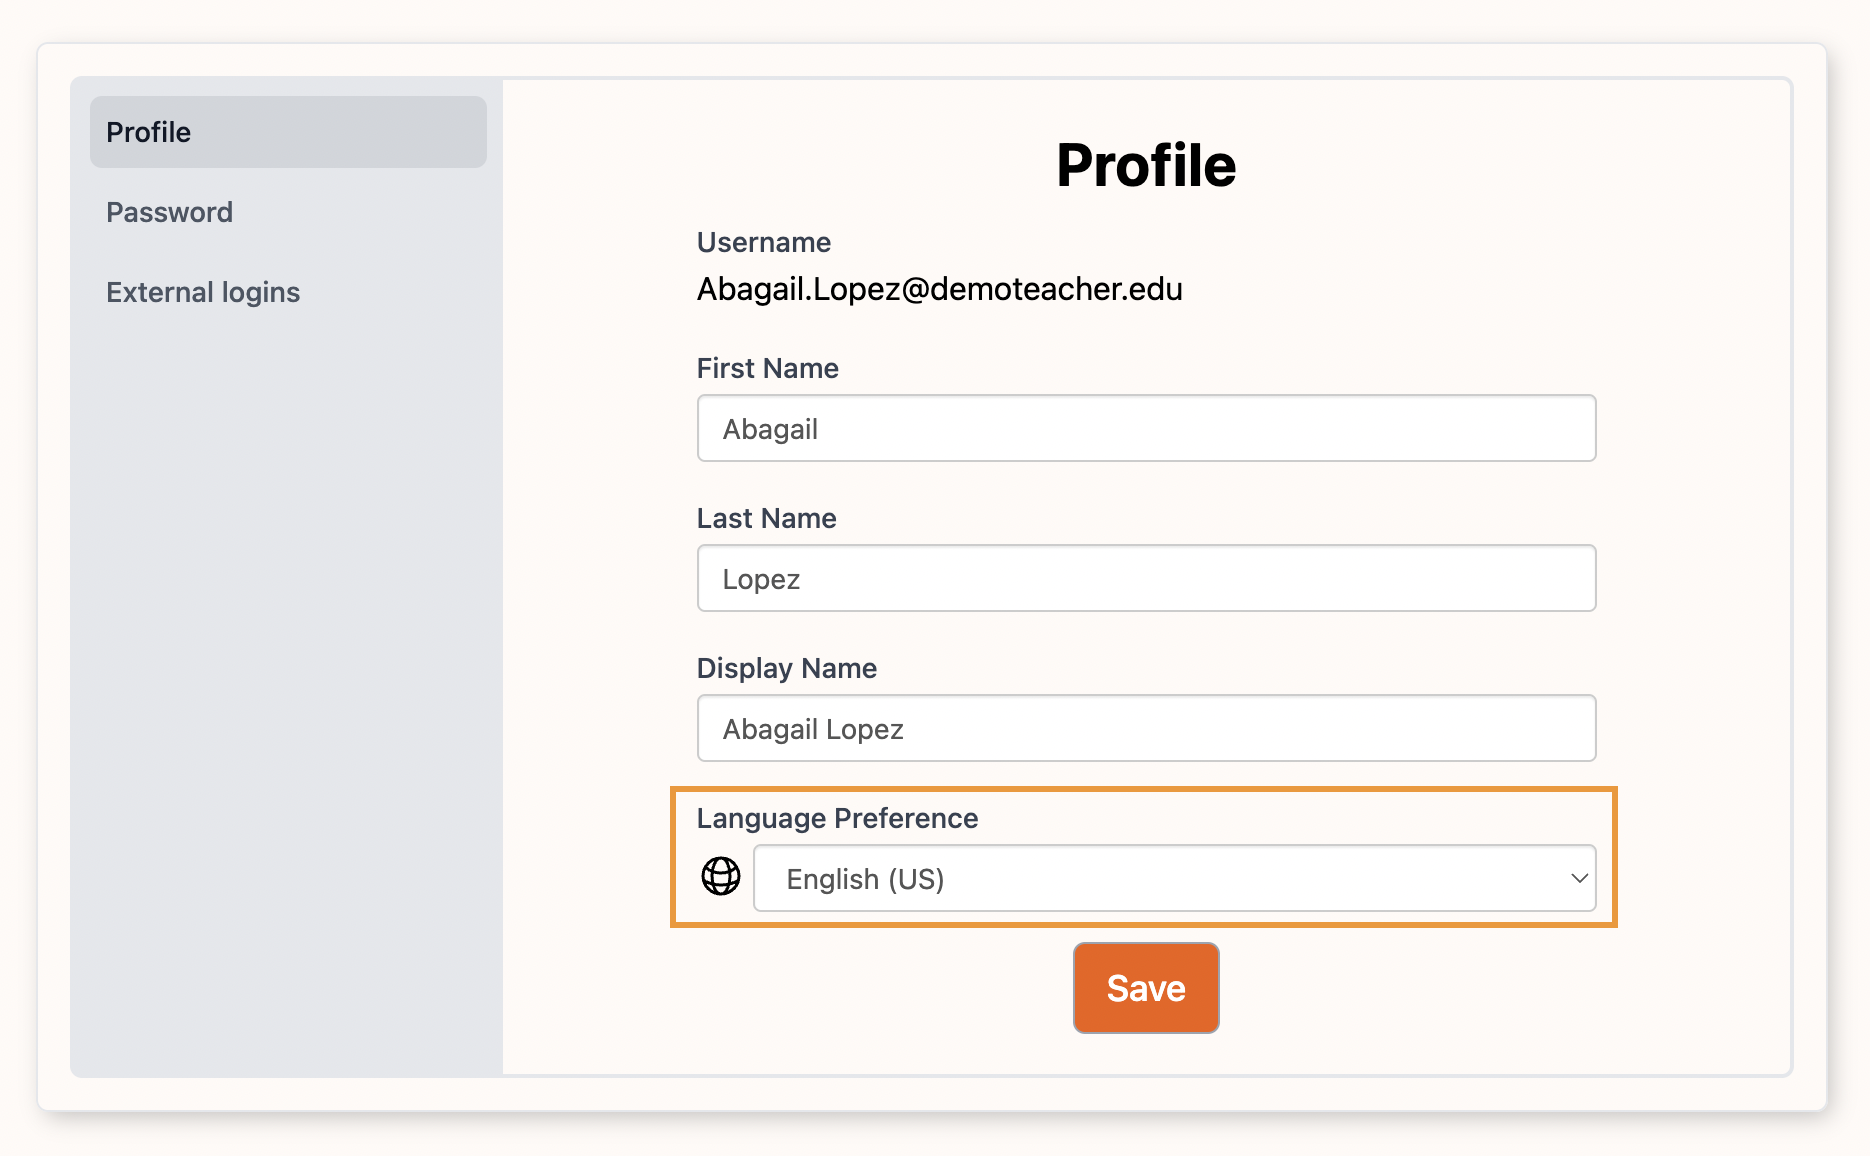Focus the Last Name field containing Lopez
This screenshot has height=1156, width=1870.
click(1146, 578)
